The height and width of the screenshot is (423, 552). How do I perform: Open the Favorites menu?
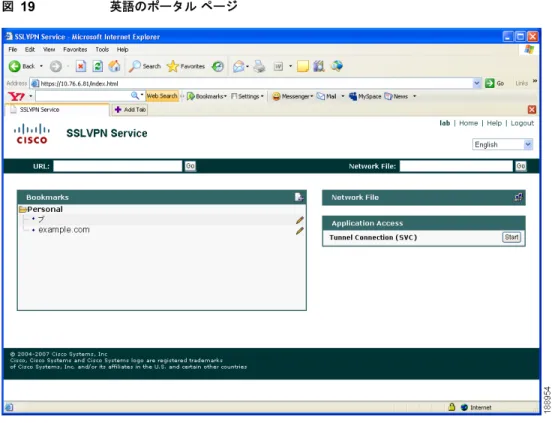coord(75,50)
